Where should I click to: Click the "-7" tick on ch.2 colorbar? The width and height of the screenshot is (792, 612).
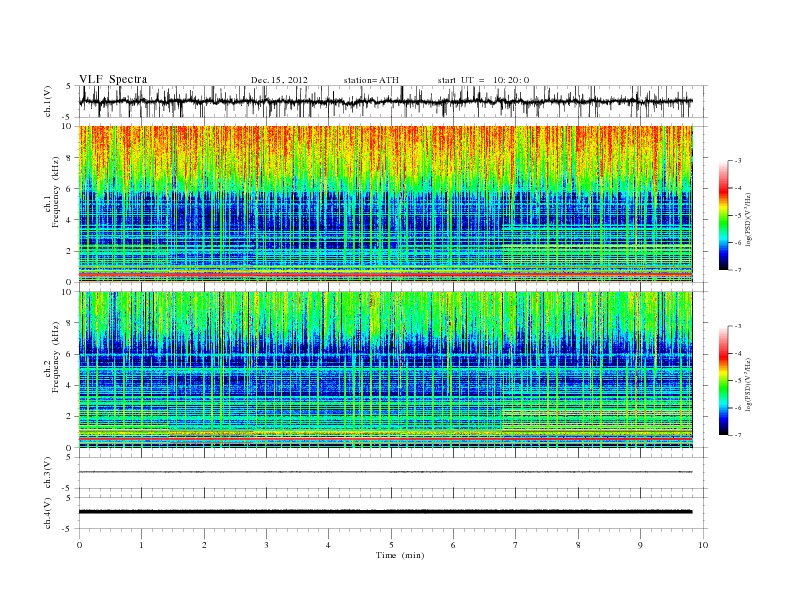(738, 435)
